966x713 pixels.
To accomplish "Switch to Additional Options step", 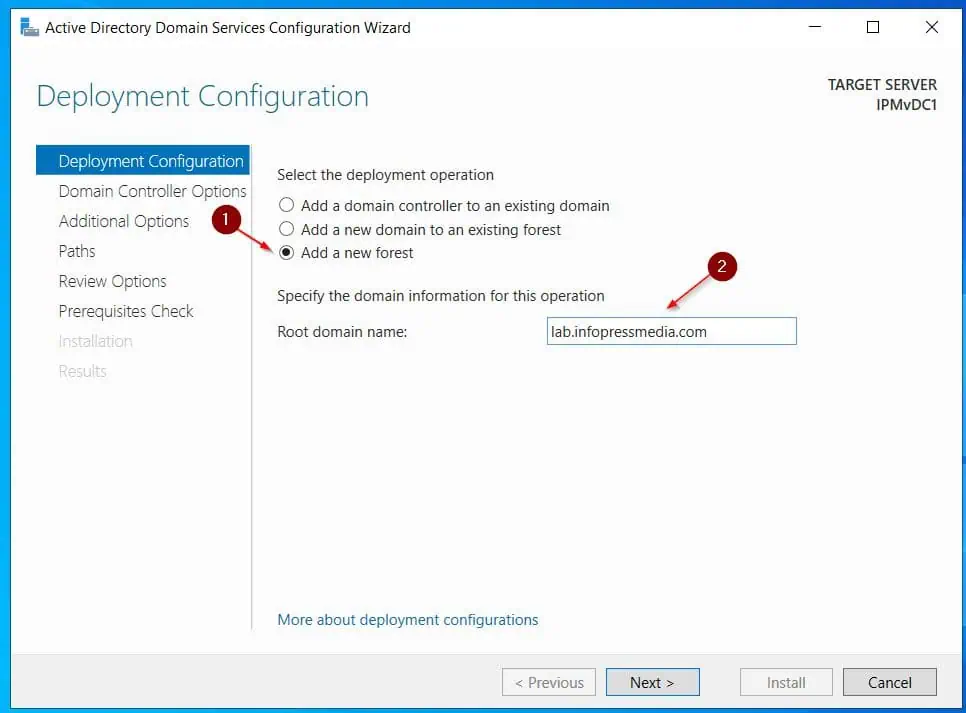I will point(124,221).
